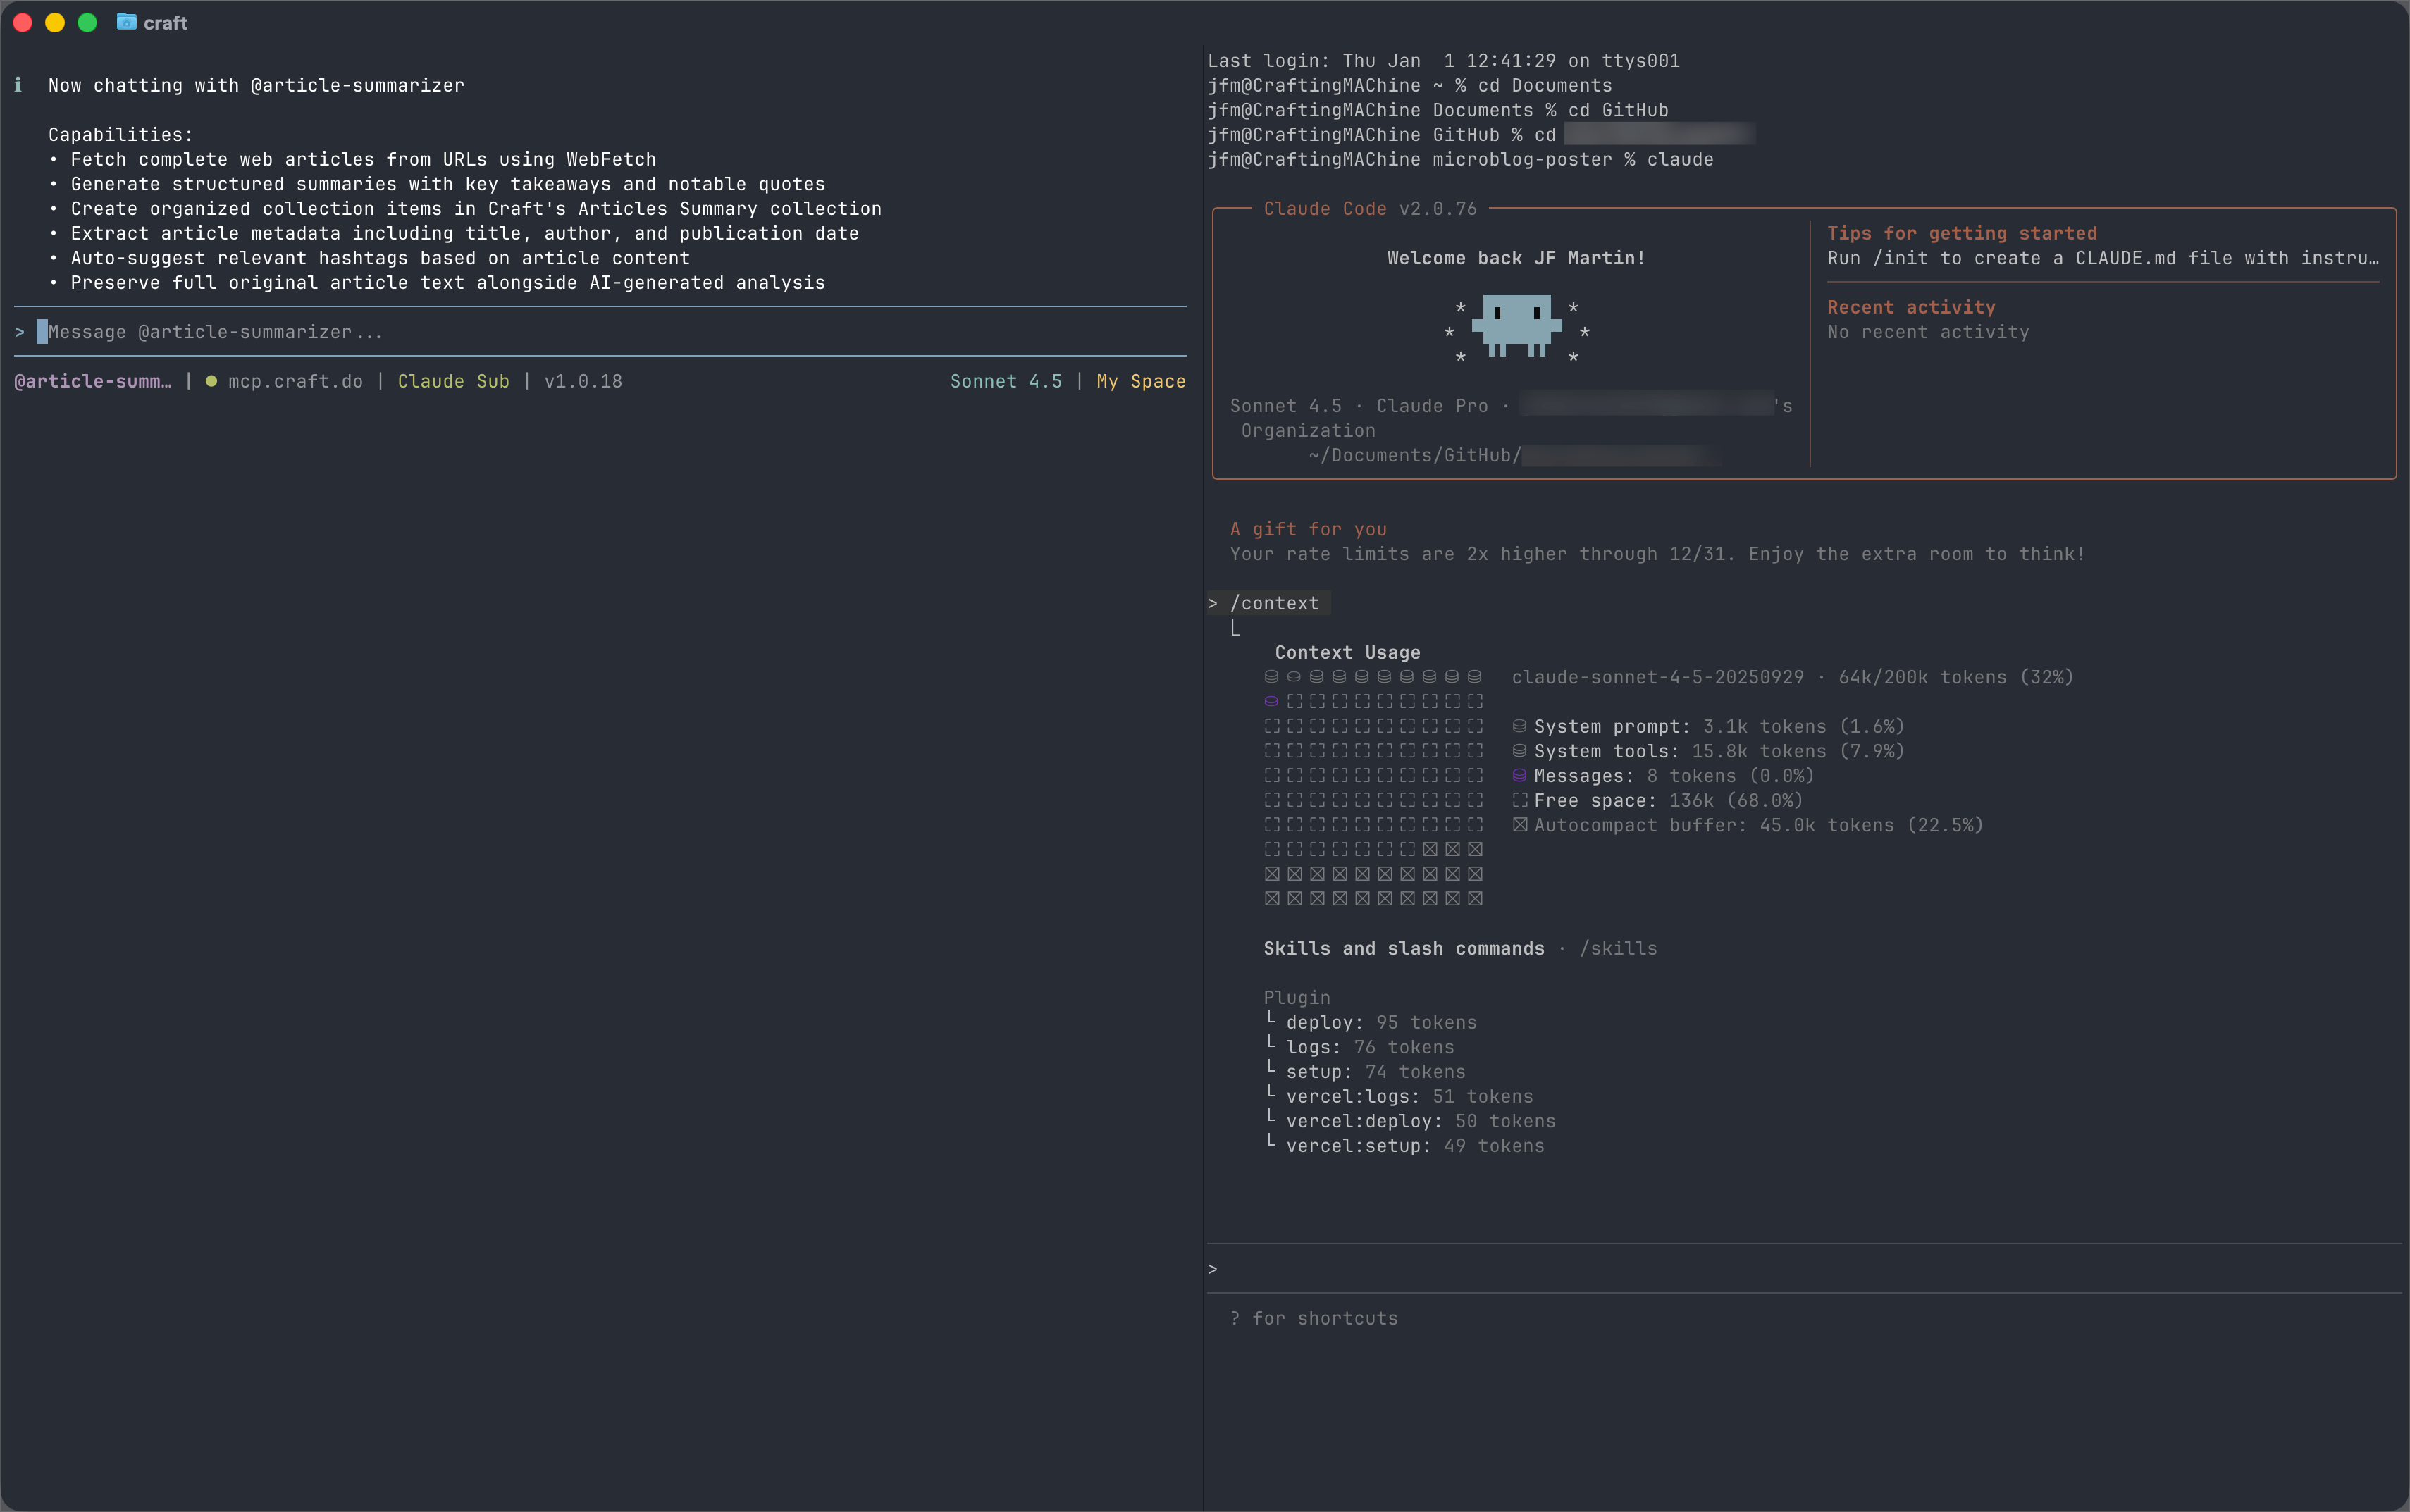Click the @article-summ… agent label in status bar

[x=93, y=381]
